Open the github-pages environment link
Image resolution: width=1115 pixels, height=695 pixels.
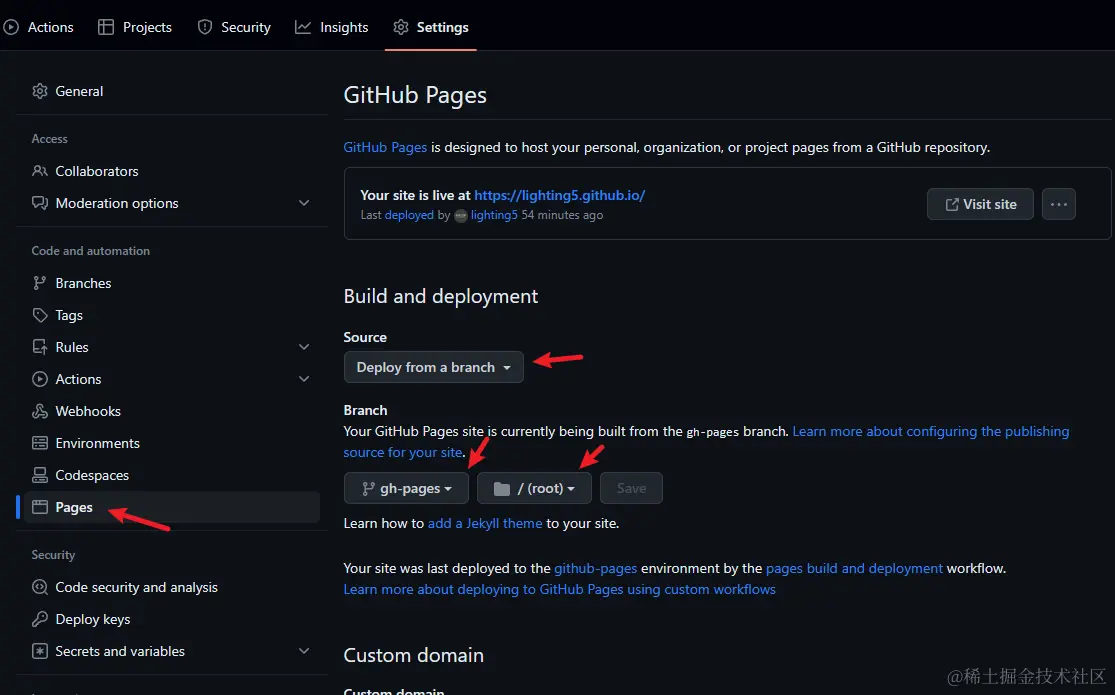coord(596,568)
